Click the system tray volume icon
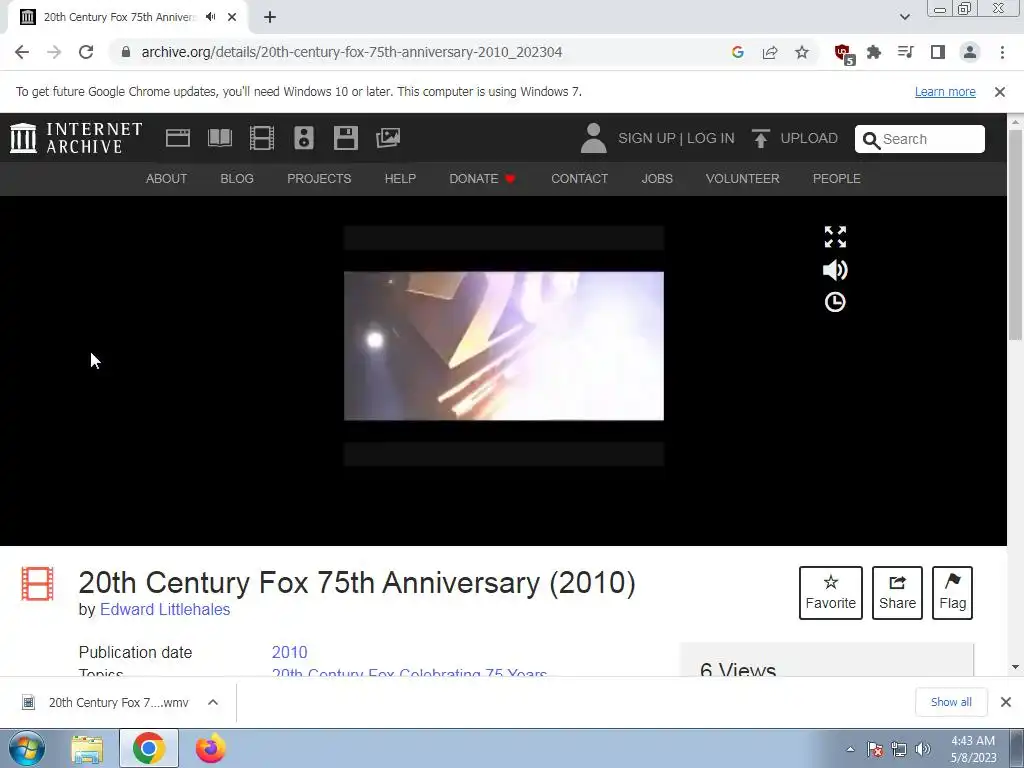This screenshot has height=768, width=1024. pyautogui.click(x=922, y=749)
